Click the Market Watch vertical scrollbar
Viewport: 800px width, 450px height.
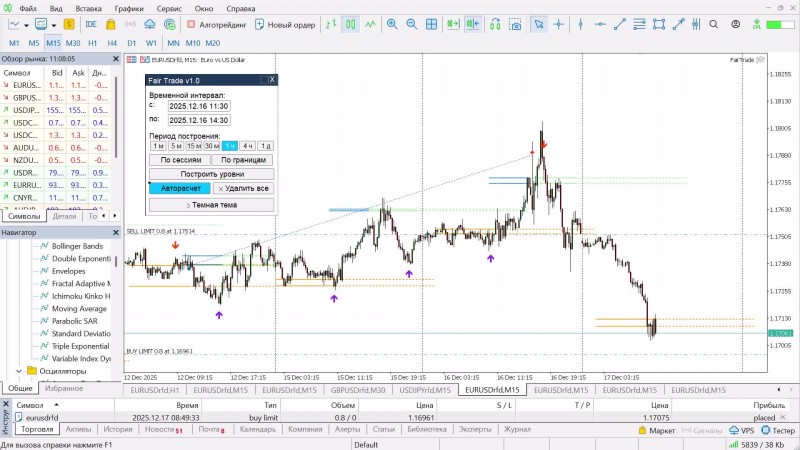116,116
